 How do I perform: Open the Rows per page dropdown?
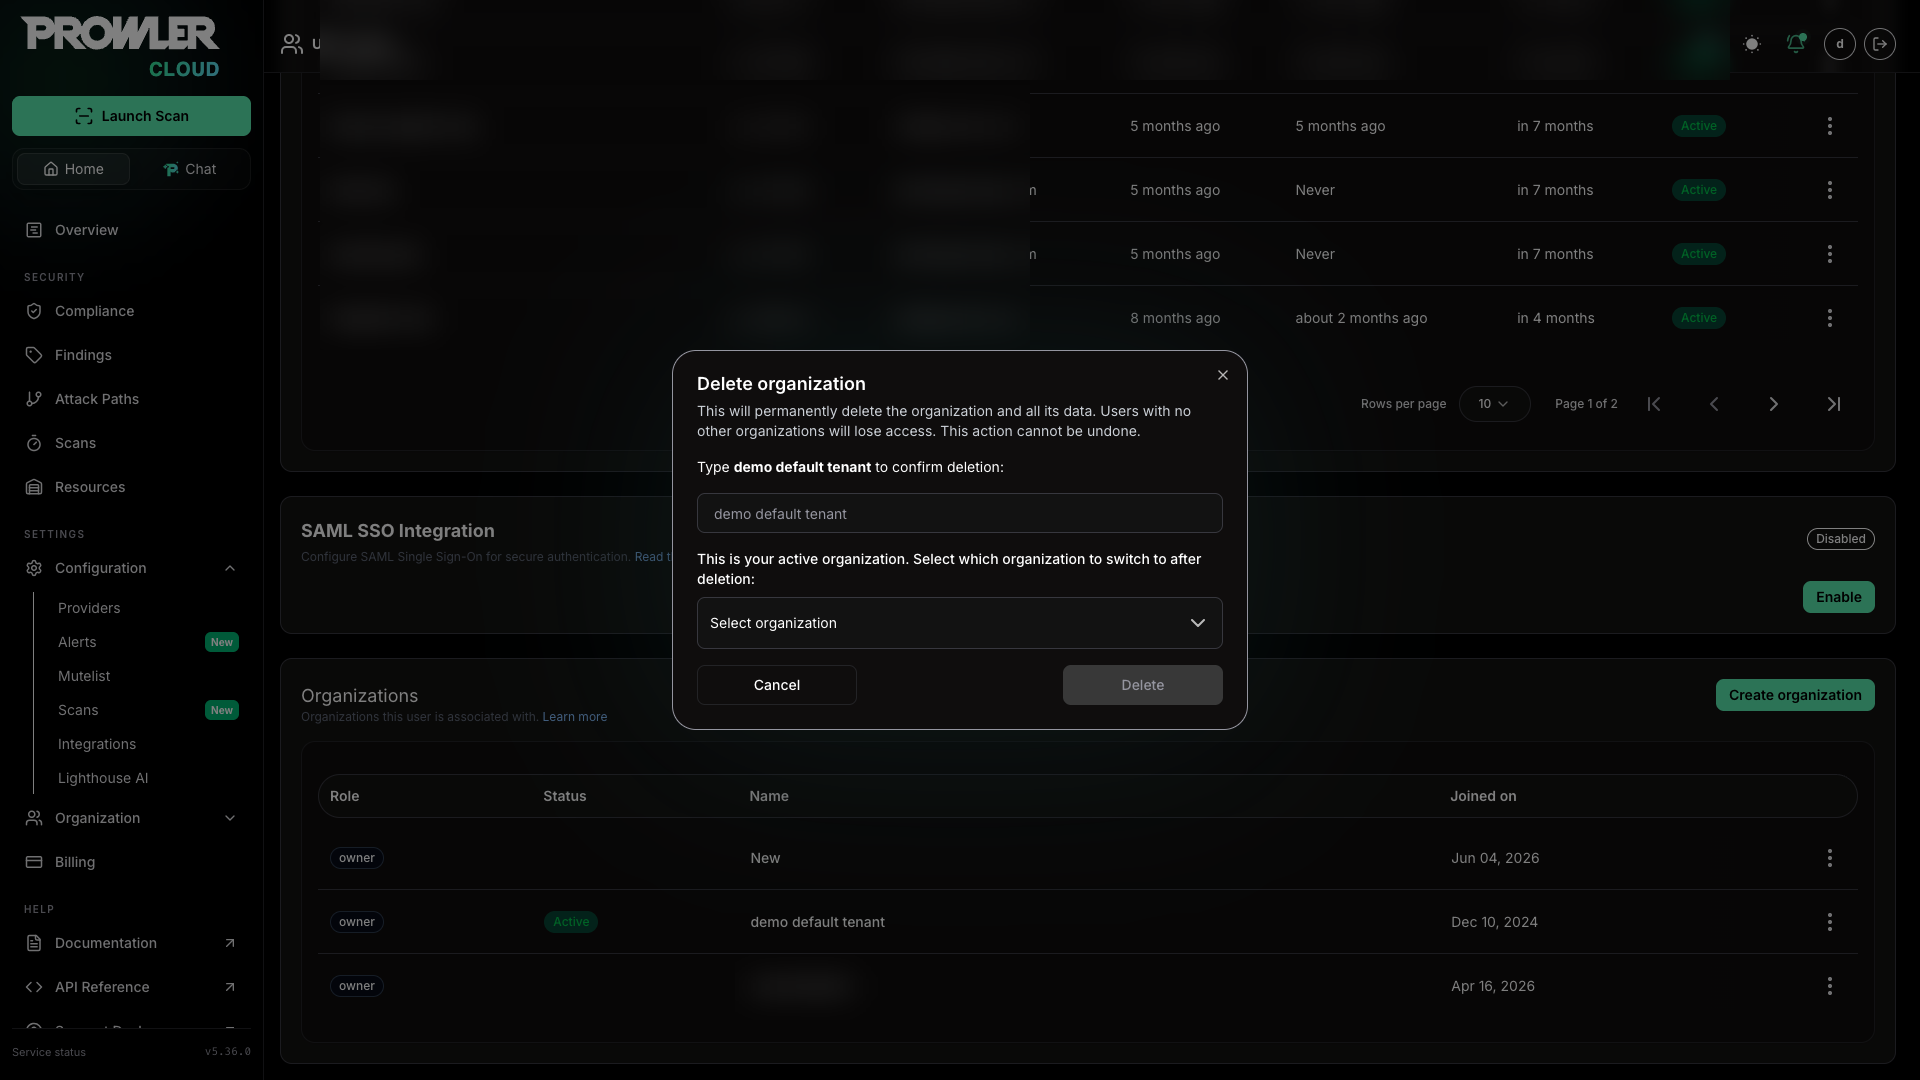click(1494, 404)
